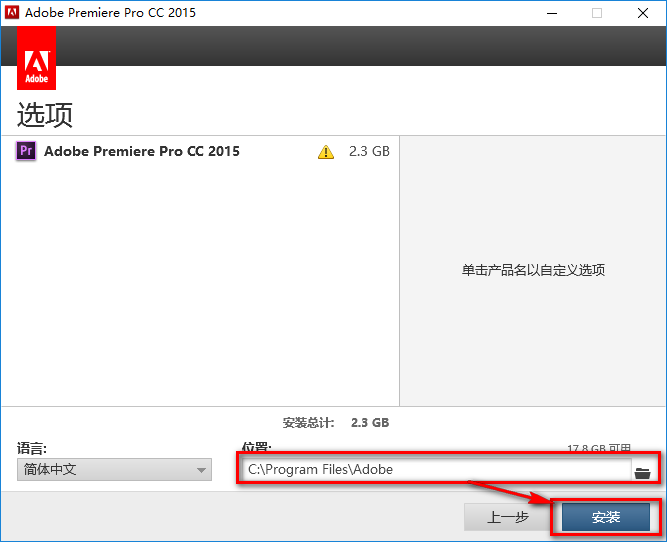Click the 2.3 GB size beside product
This screenshot has height=560, width=667.
[x=369, y=152]
